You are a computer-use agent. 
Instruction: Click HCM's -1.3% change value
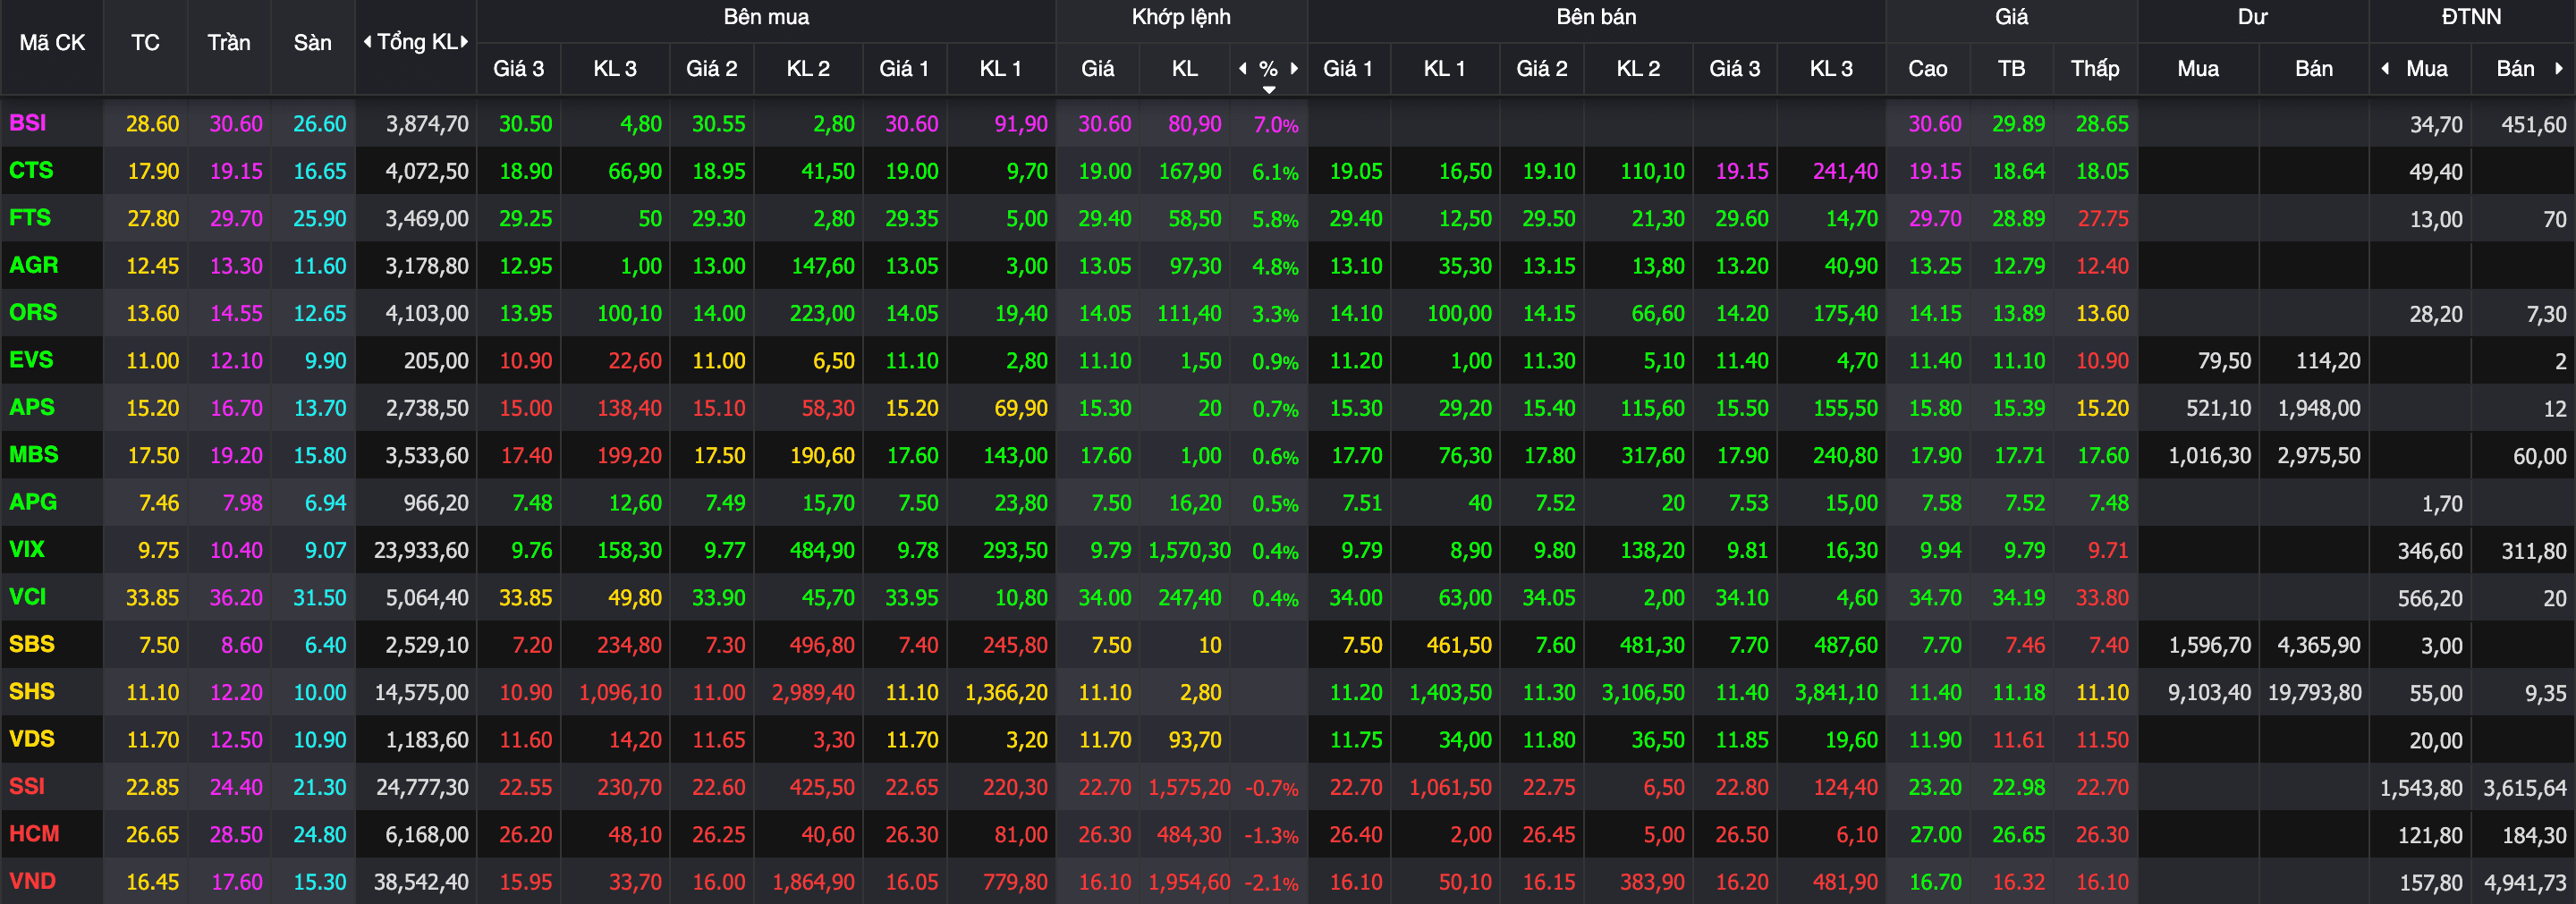point(1271,835)
